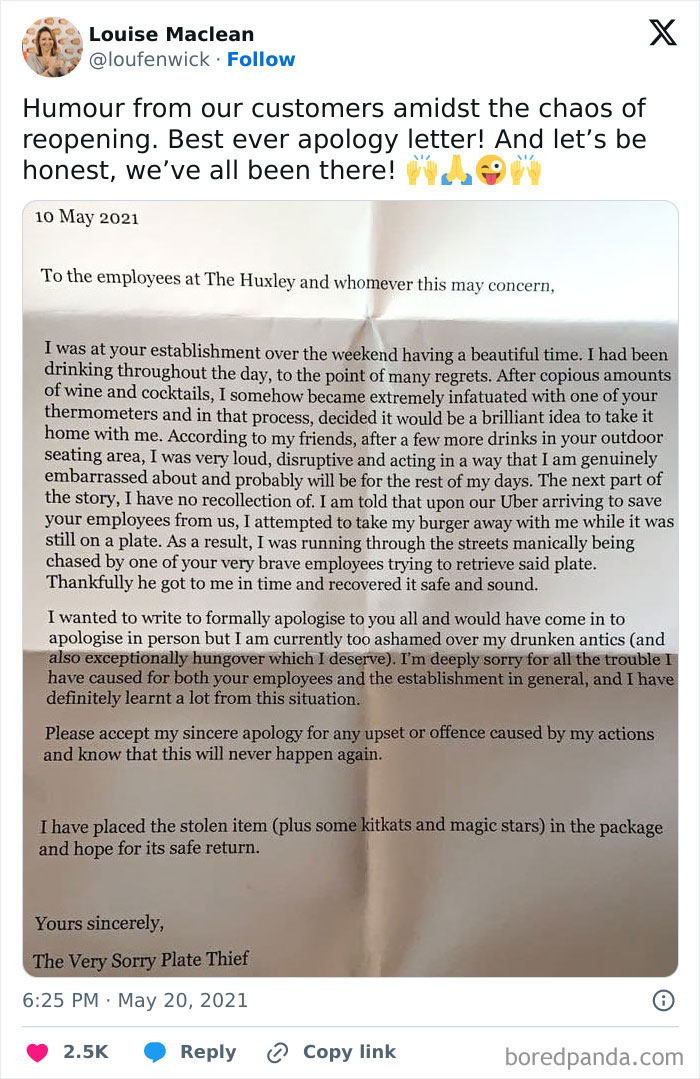700x1079 pixels.
Task: Click the tweet text about reopening chaos
Action: (335, 139)
